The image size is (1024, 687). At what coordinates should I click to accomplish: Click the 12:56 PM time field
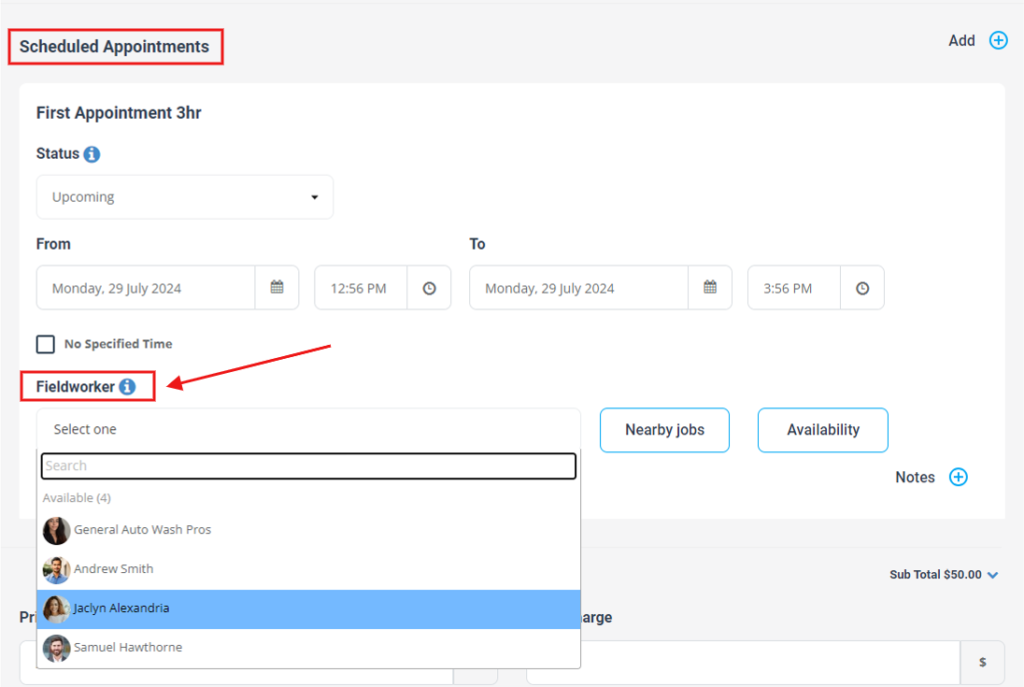pos(360,287)
